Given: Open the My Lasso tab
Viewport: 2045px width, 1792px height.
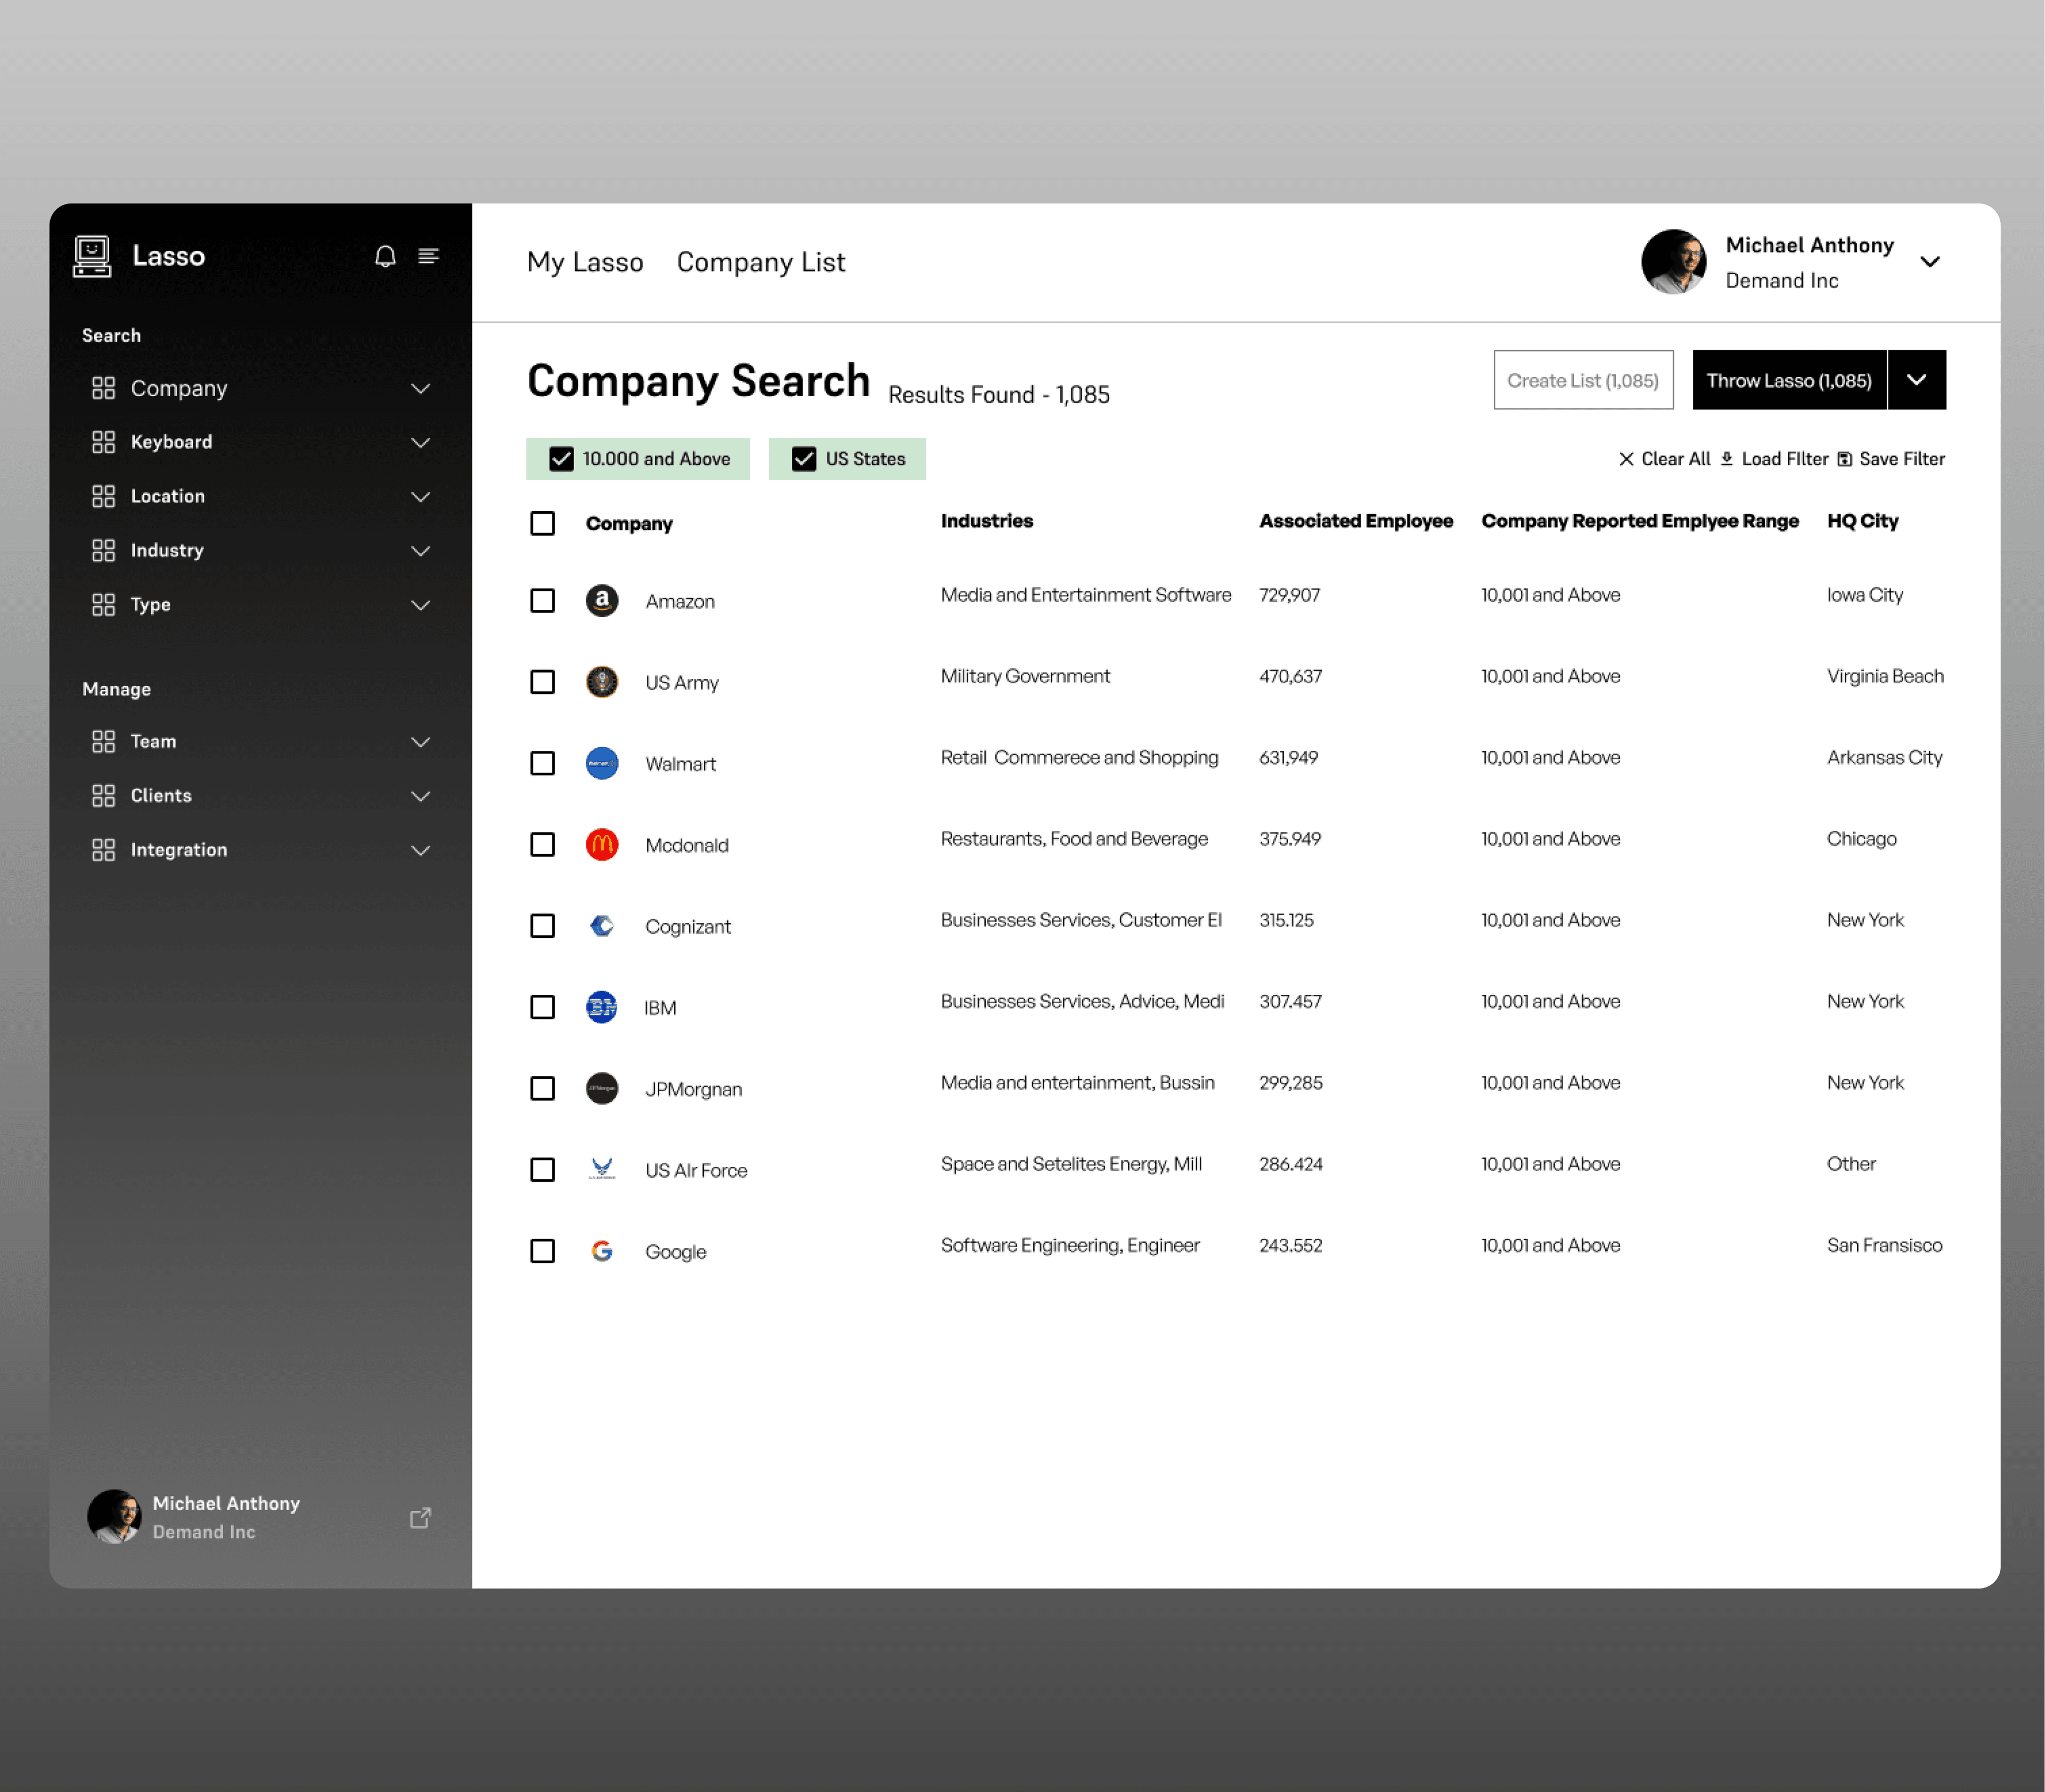Looking at the screenshot, I should tap(585, 262).
